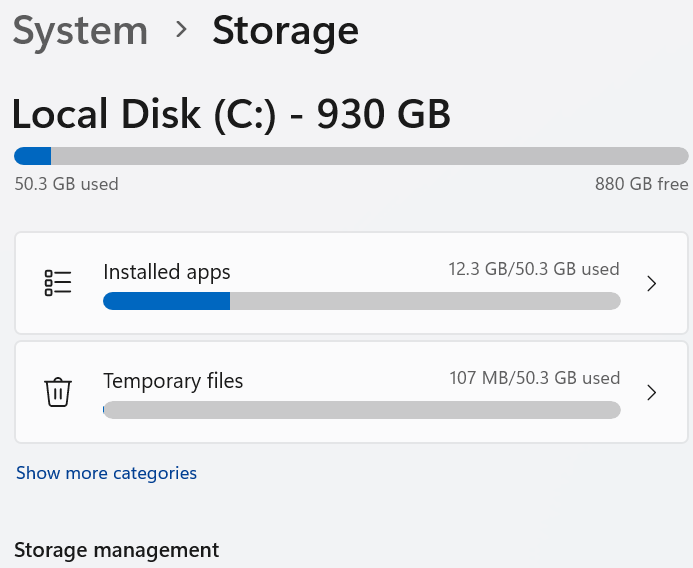This screenshot has width=693, height=568.
Task: Click the Installed apps usage bar
Action: 361,301
